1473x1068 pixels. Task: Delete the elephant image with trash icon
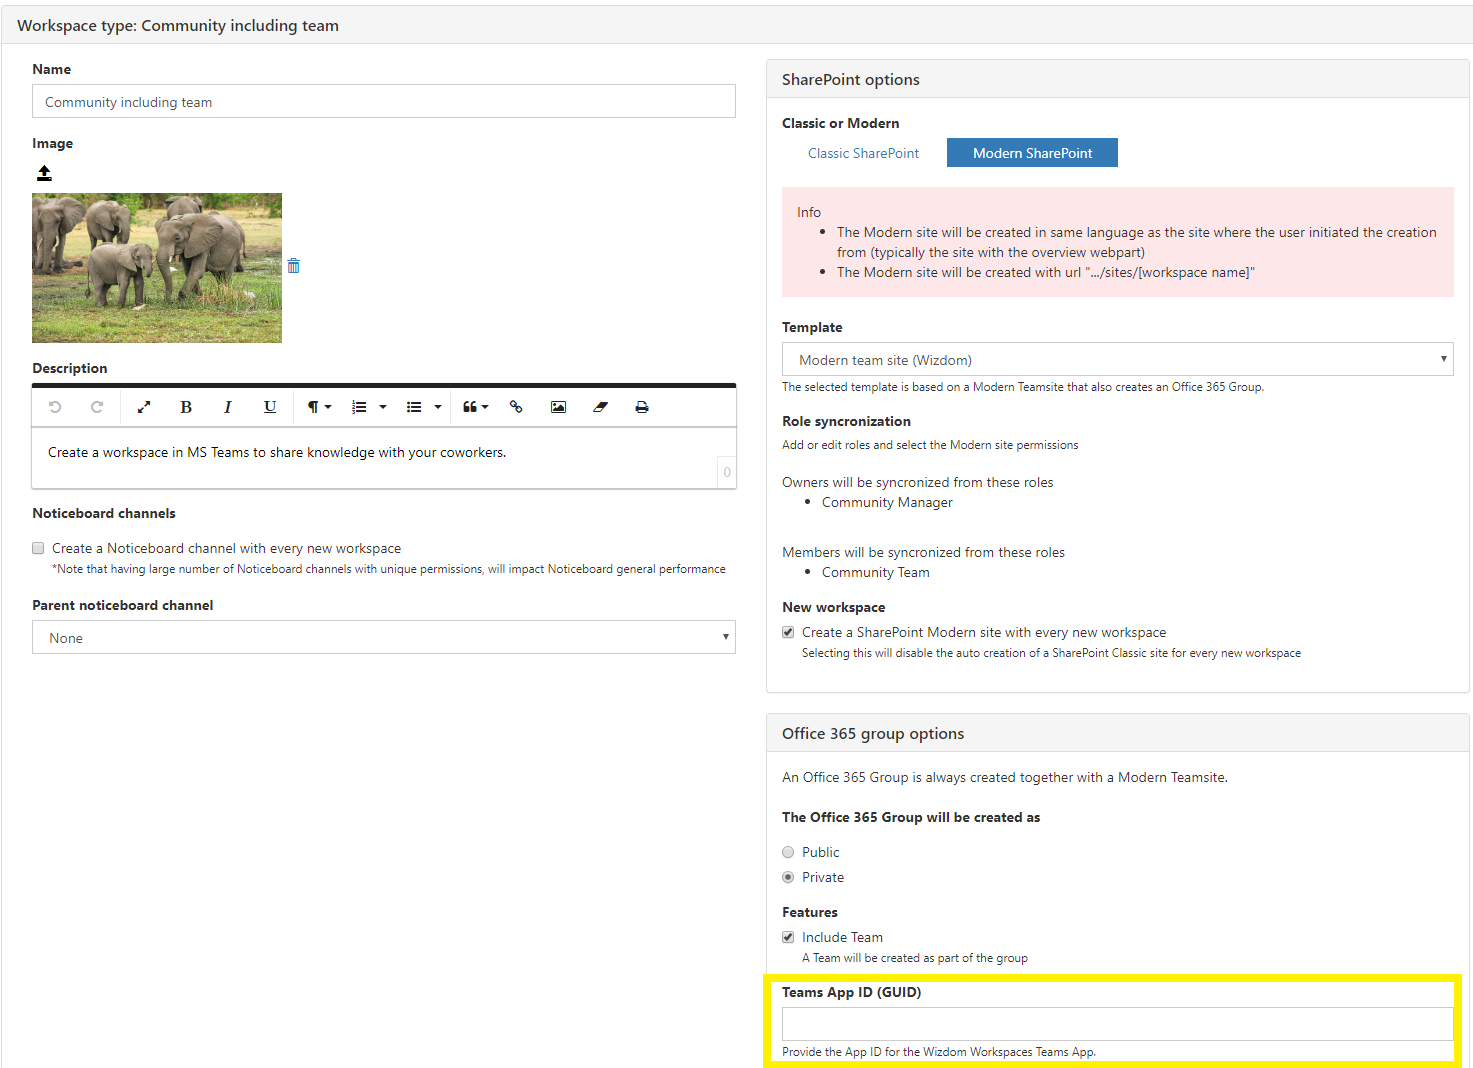point(293,266)
